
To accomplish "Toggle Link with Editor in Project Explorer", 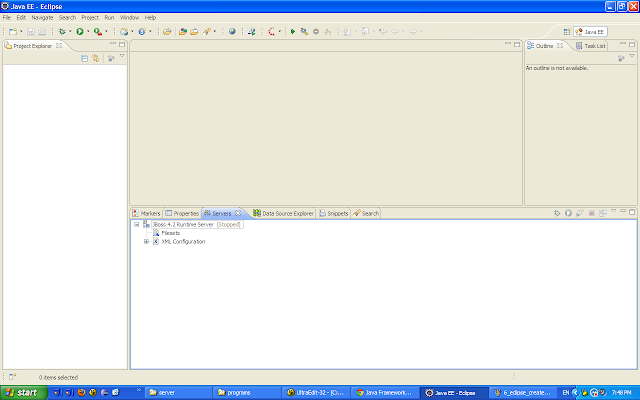I will [96, 58].
